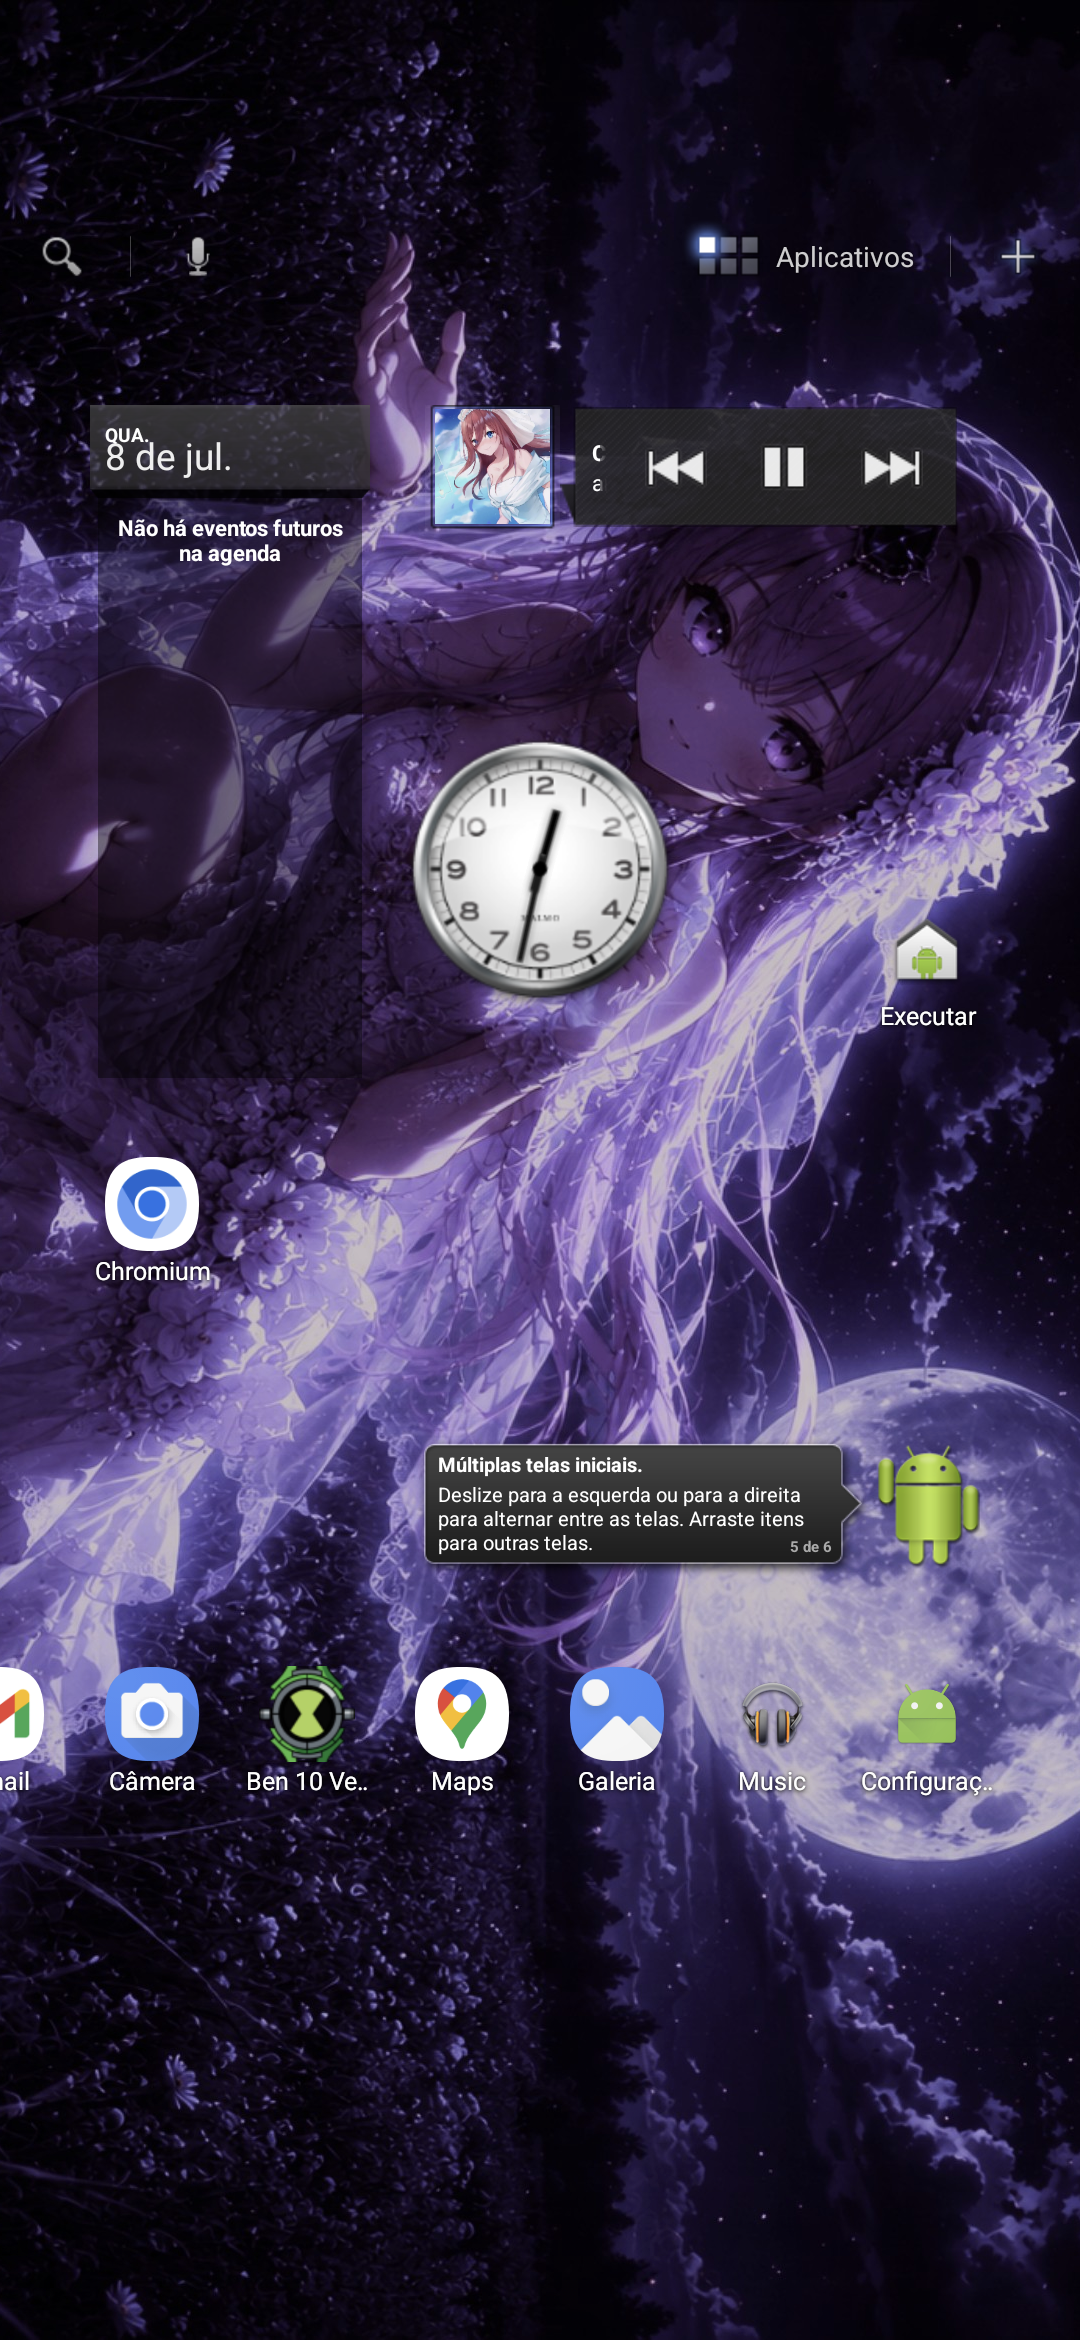Open the analog clock widget
This screenshot has width=1080, height=2340.
point(540,868)
